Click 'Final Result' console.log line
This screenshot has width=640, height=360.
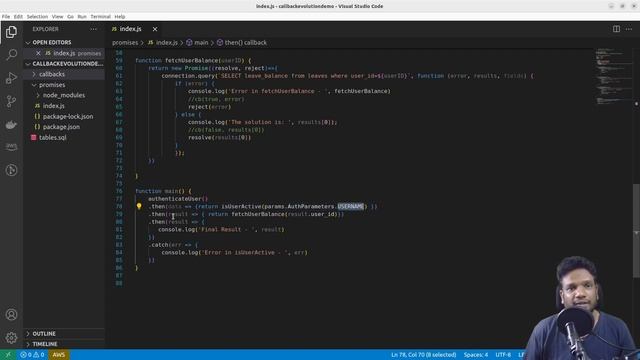click(221, 229)
